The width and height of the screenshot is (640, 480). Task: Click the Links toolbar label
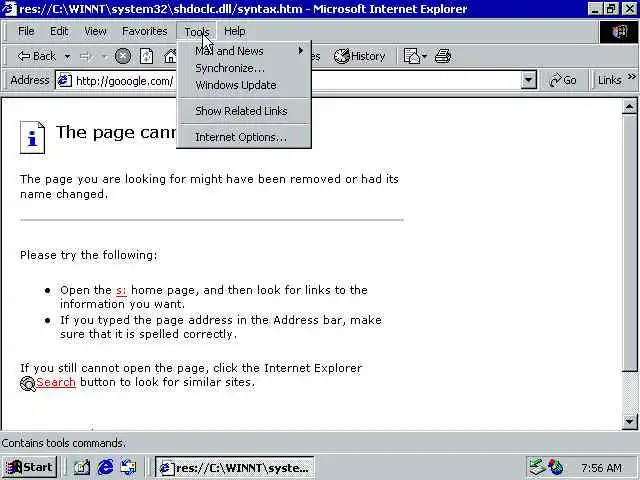[x=609, y=80]
